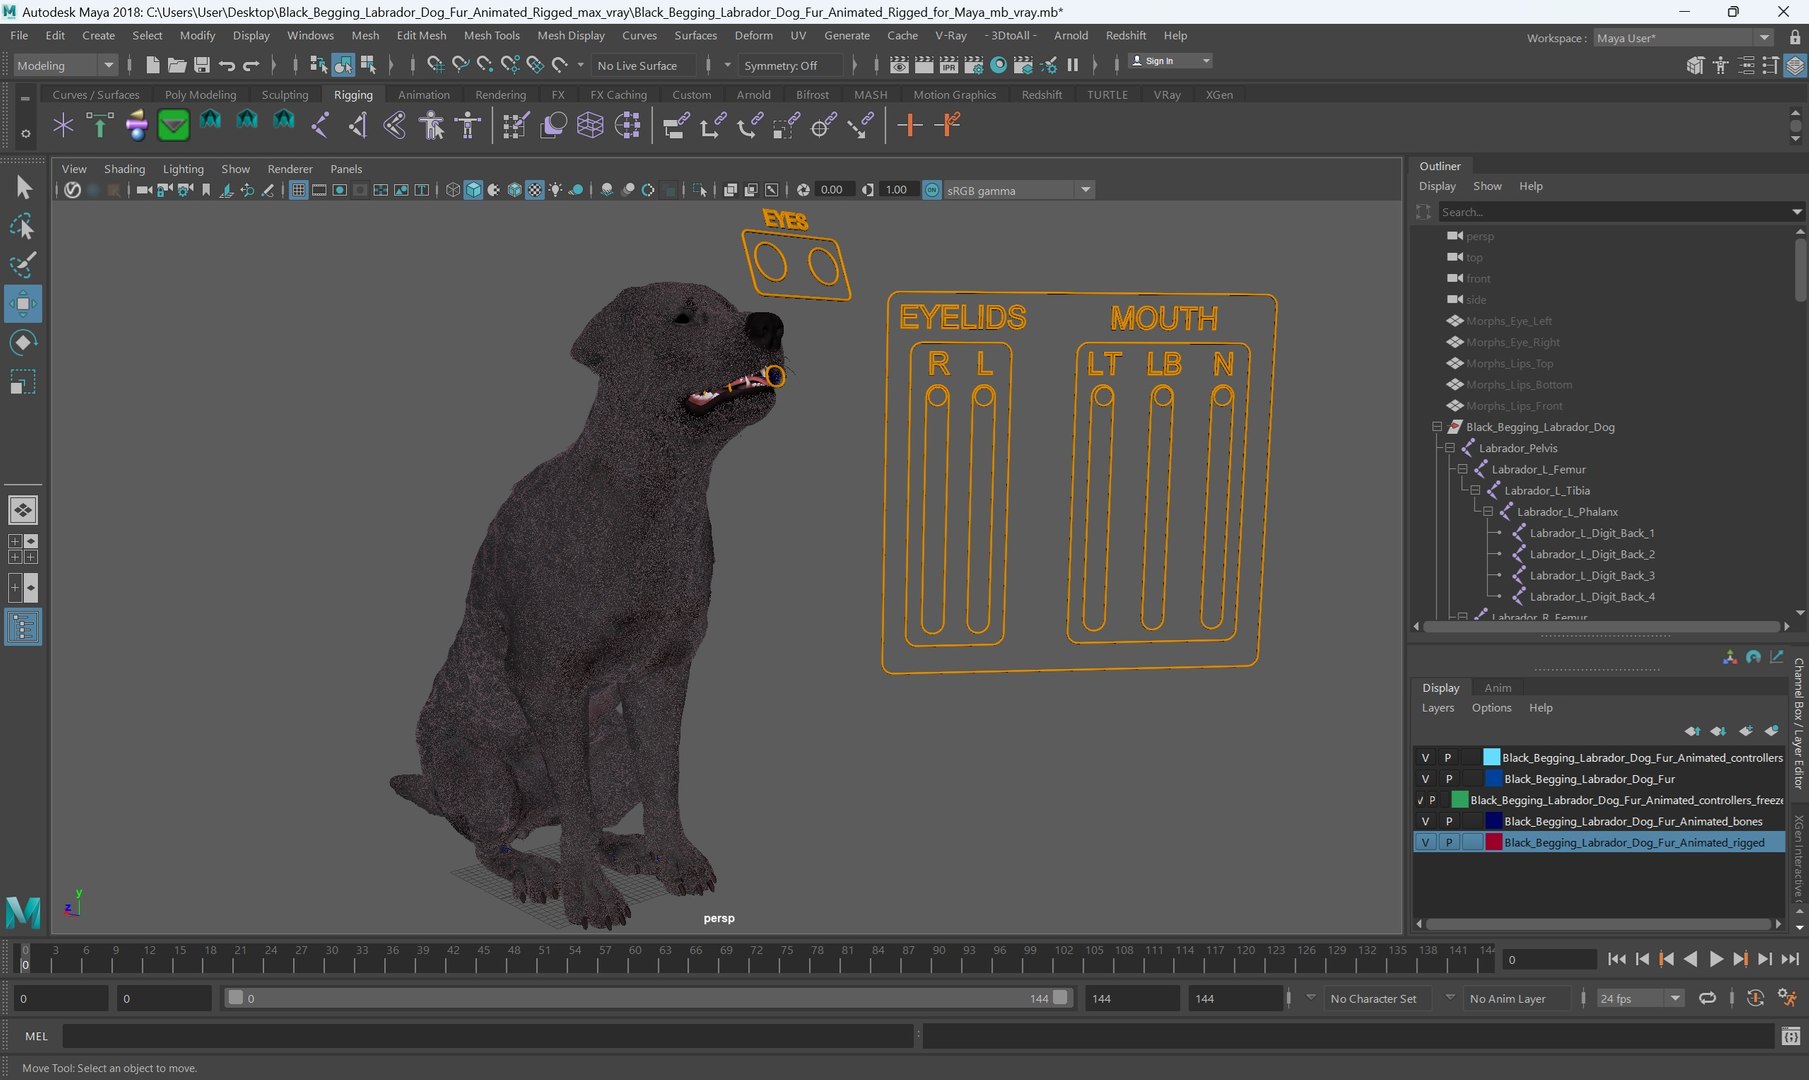Collapse the Labrador_Pelvis node

[x=1450, y=448]
